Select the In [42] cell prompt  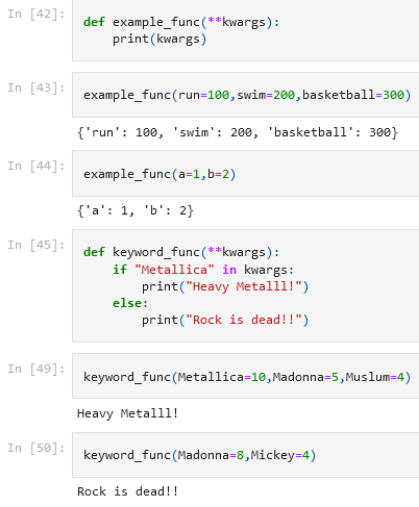click(36, 14)
